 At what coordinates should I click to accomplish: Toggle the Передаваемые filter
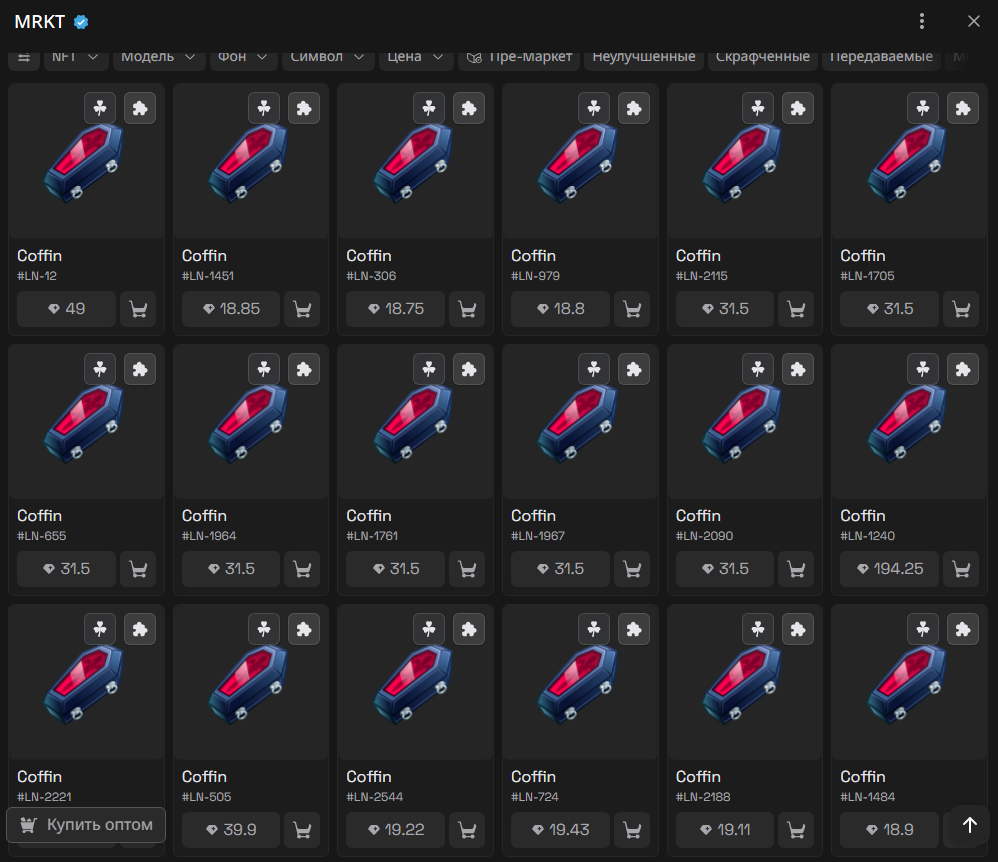click(x=881, y=57)
